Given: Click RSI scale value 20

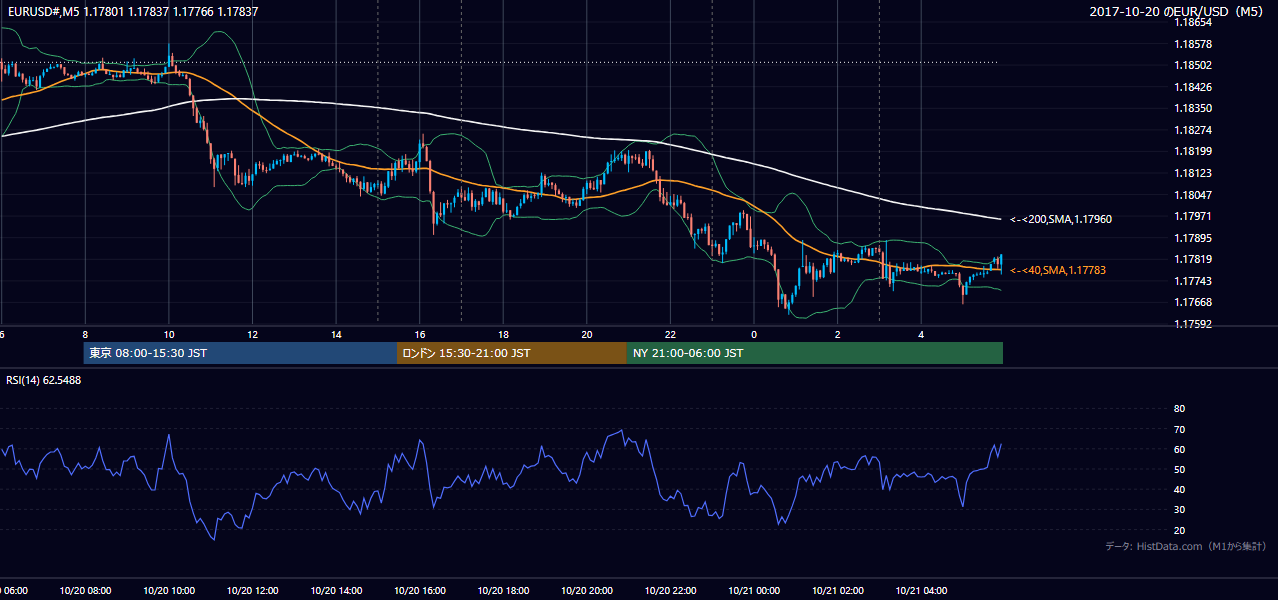Looking at the screenshot, I should pyautogui.click(x=1179, y=531).
